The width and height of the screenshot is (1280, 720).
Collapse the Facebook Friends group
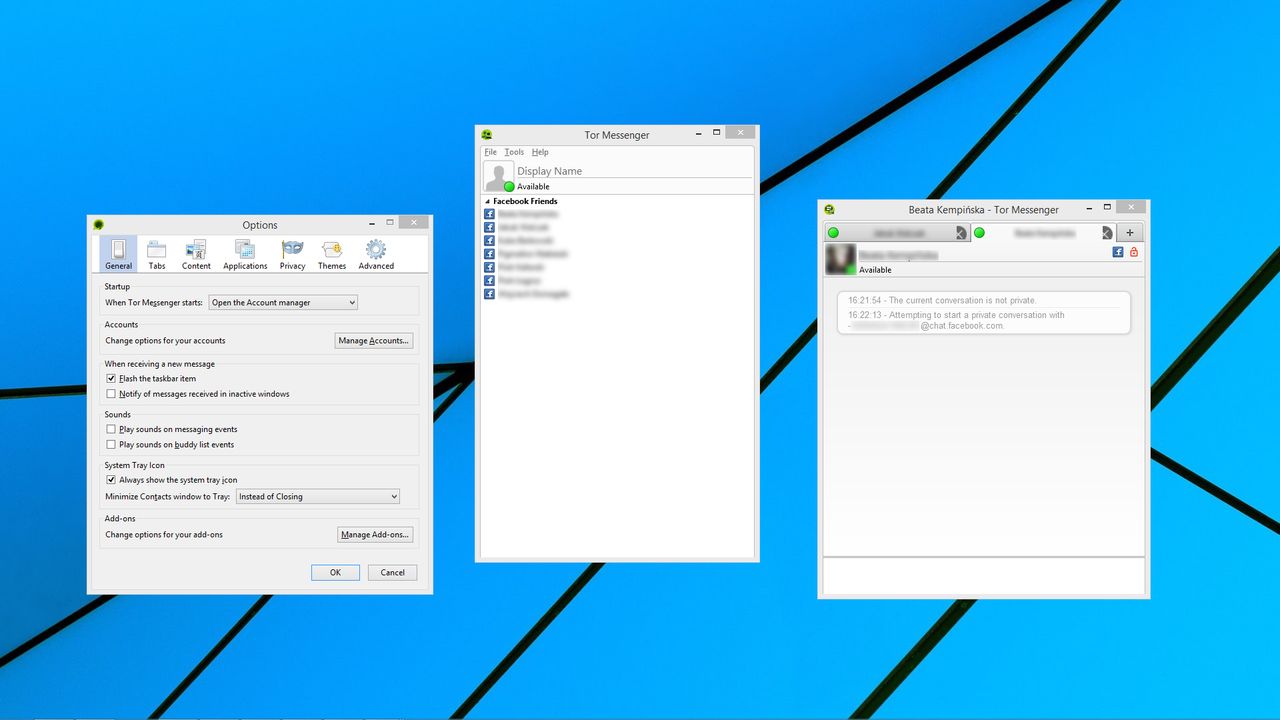(488, 202)
